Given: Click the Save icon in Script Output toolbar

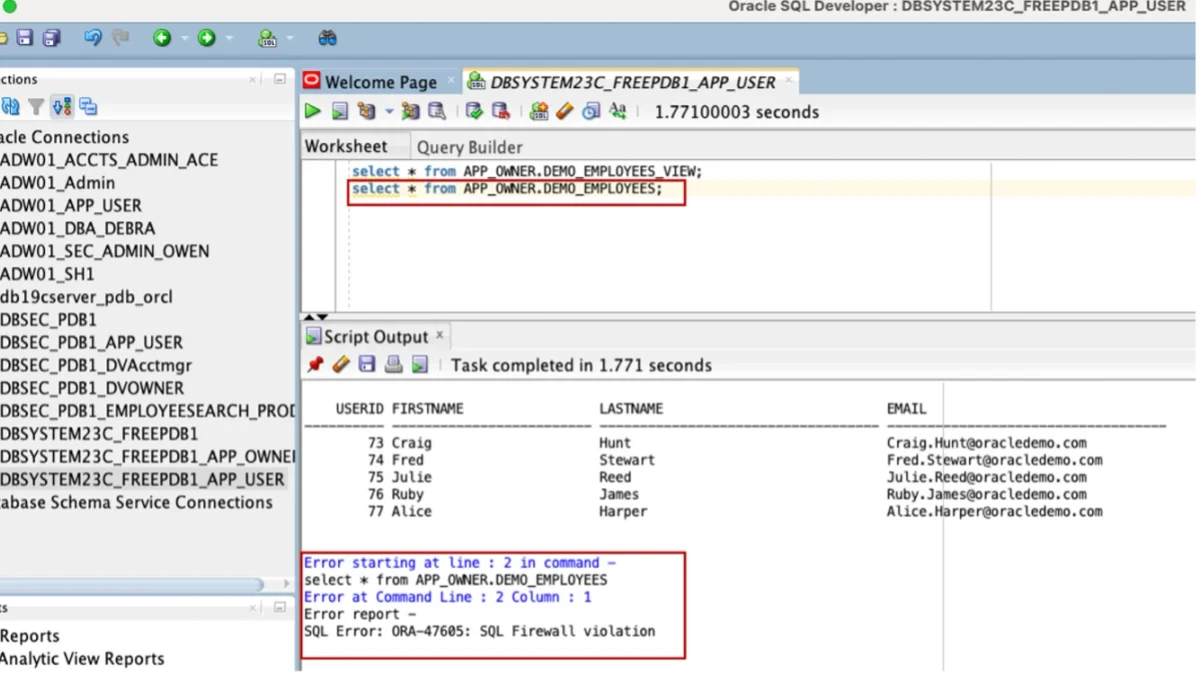Looking at the screenshot, I should point(367,365).
